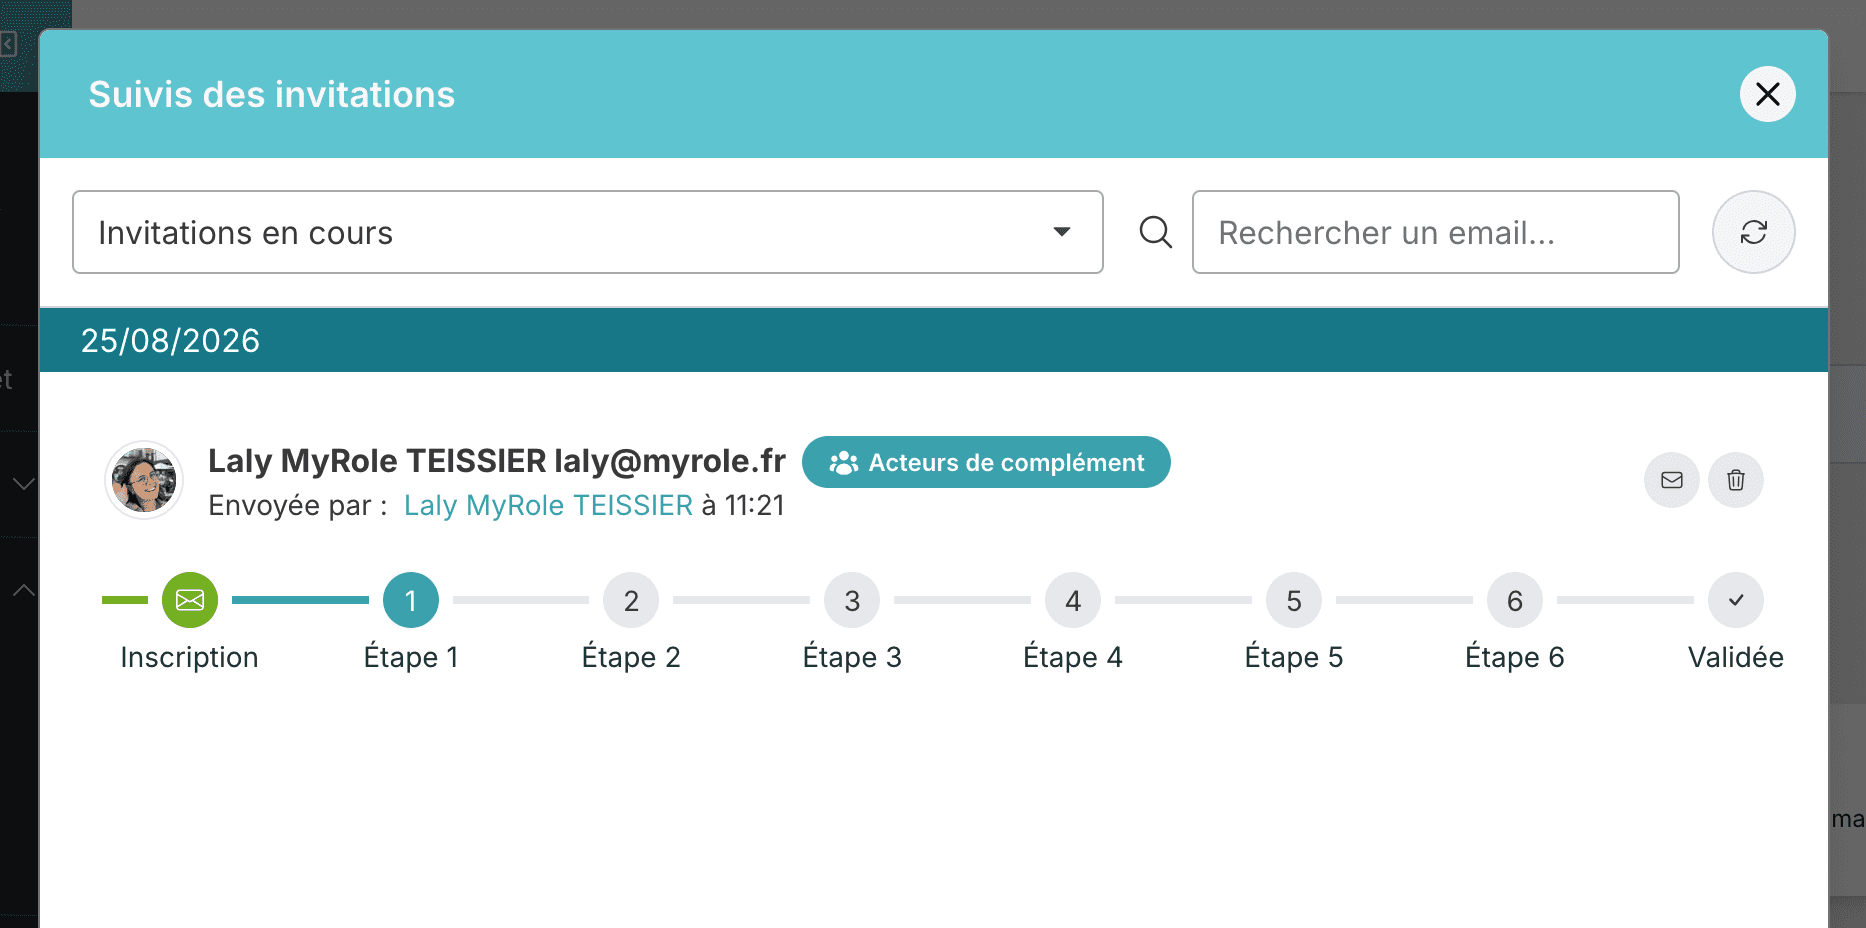Click Laly's profile avatar
Screen dimensions: 1866x928
click(x=144, y=480)
